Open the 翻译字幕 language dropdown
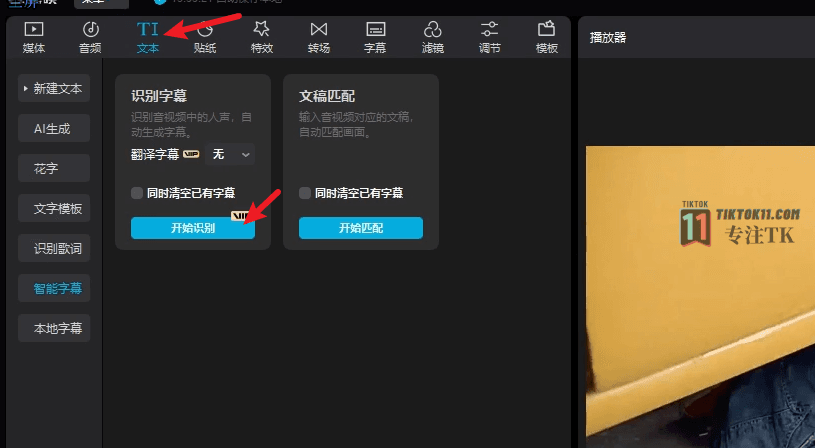Viewport: 815px width, 448px height. (x=232, y=154)
